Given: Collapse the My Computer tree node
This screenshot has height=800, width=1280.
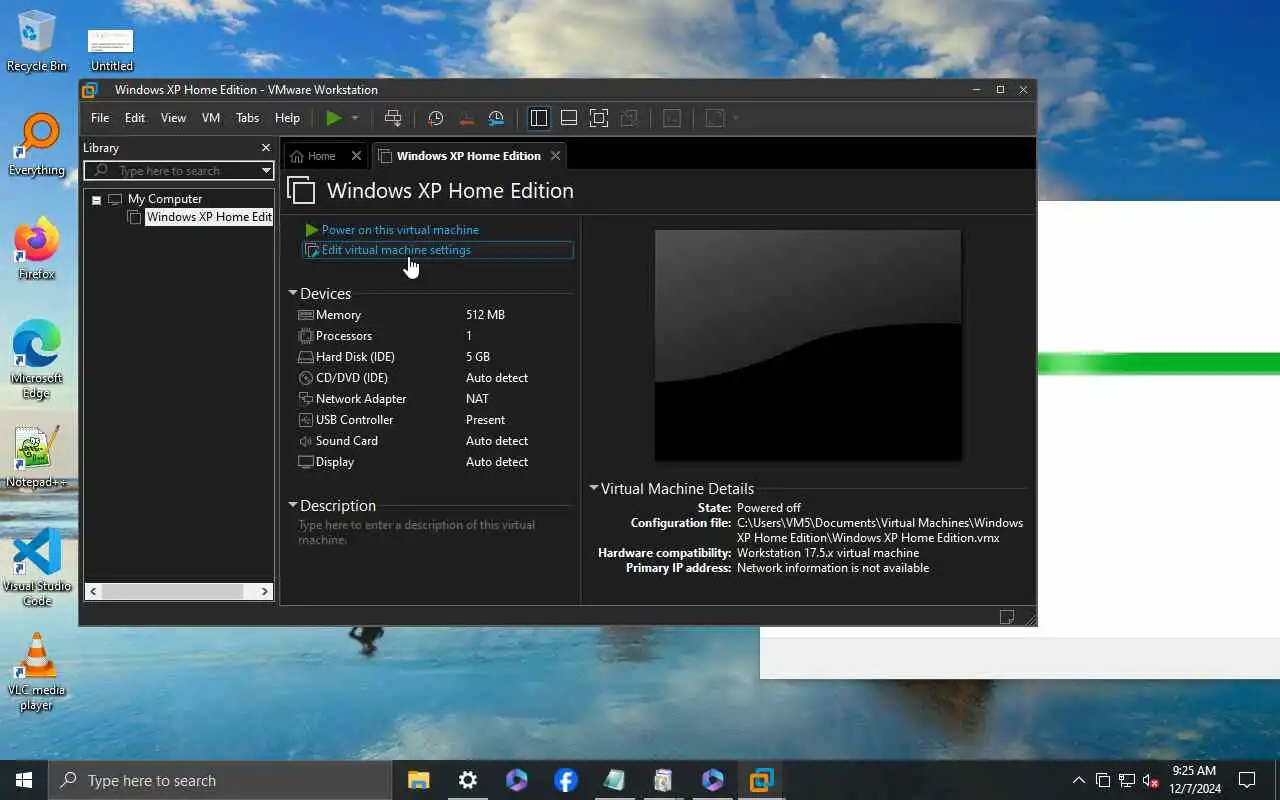Looking at the screenshot, I should pos(97,200).
